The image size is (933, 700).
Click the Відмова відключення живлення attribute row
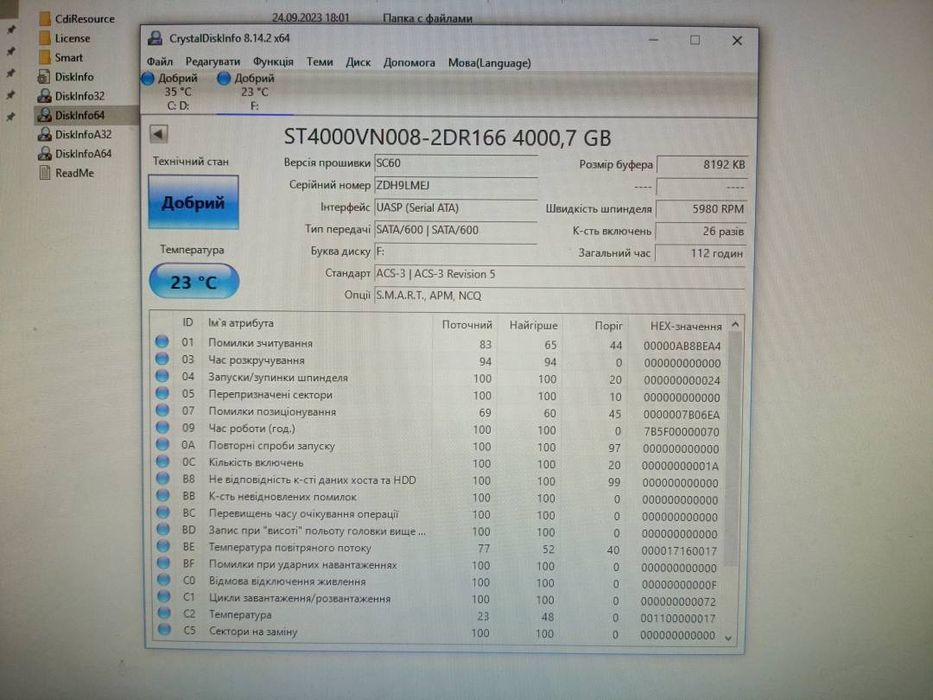pos(439,583)
